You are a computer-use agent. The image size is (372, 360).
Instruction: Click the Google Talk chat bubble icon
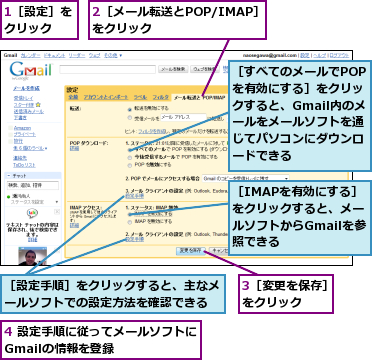(x=32, y=214)
